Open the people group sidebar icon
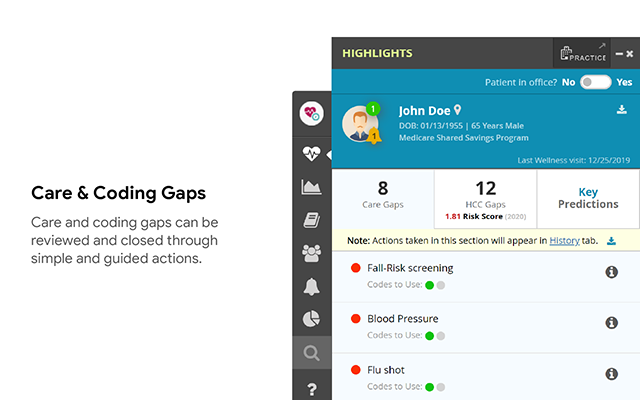640x400 pixels. click(x=311, y=253)
